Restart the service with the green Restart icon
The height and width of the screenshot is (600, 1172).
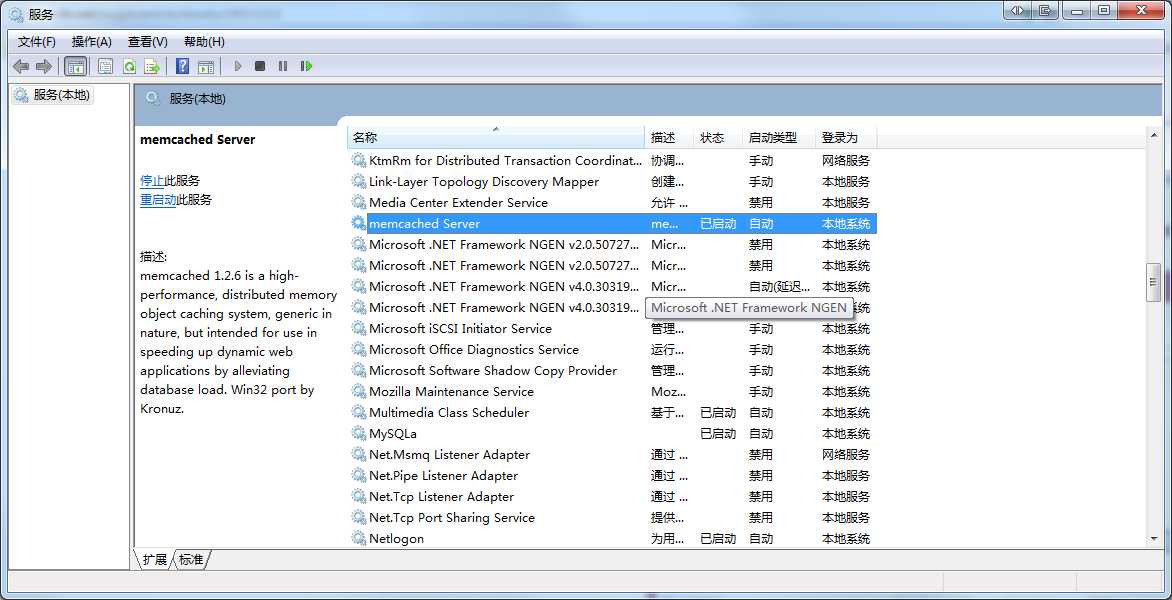[x=306, y=67]
